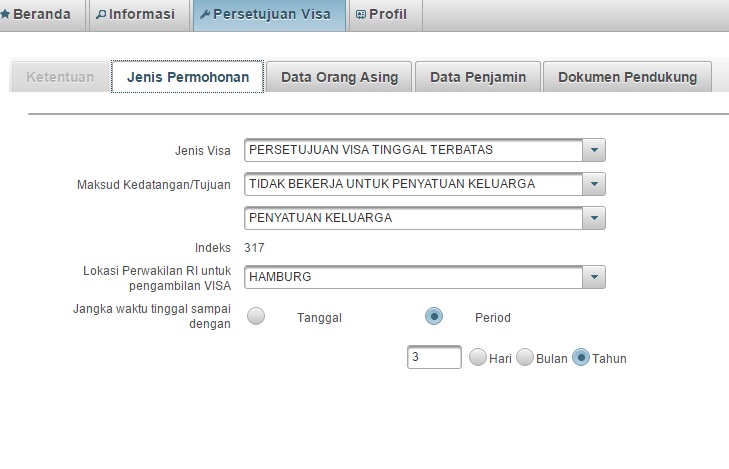Select the Tanggal radio button
Viewport: 729px width, 469px height.
(x=256, y=316)
